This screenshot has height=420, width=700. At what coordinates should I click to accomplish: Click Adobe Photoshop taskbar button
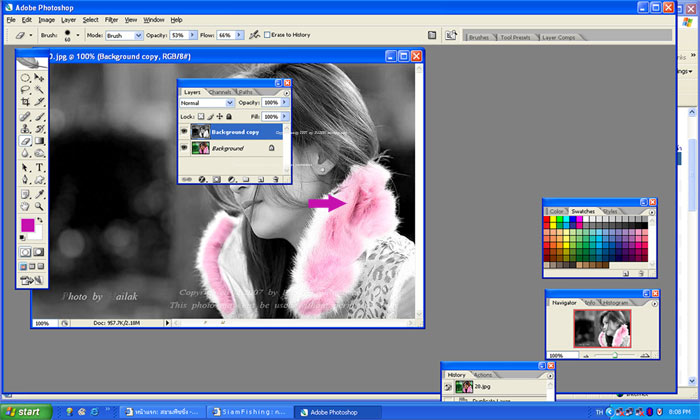(338, 412)
